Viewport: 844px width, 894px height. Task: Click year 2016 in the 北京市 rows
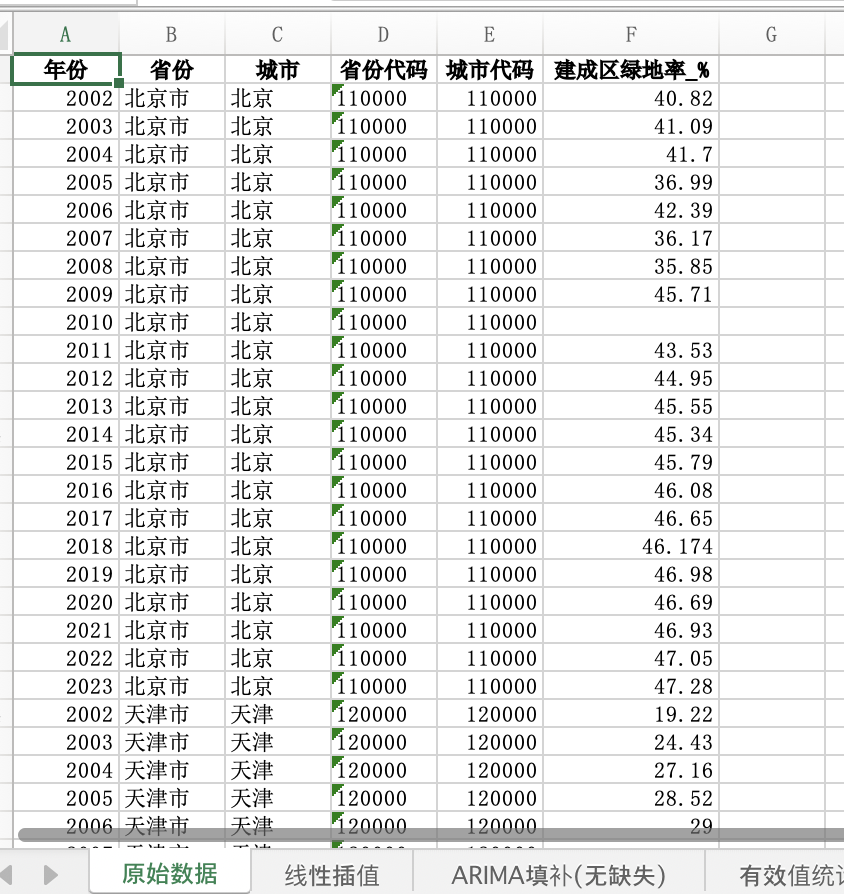66,490
